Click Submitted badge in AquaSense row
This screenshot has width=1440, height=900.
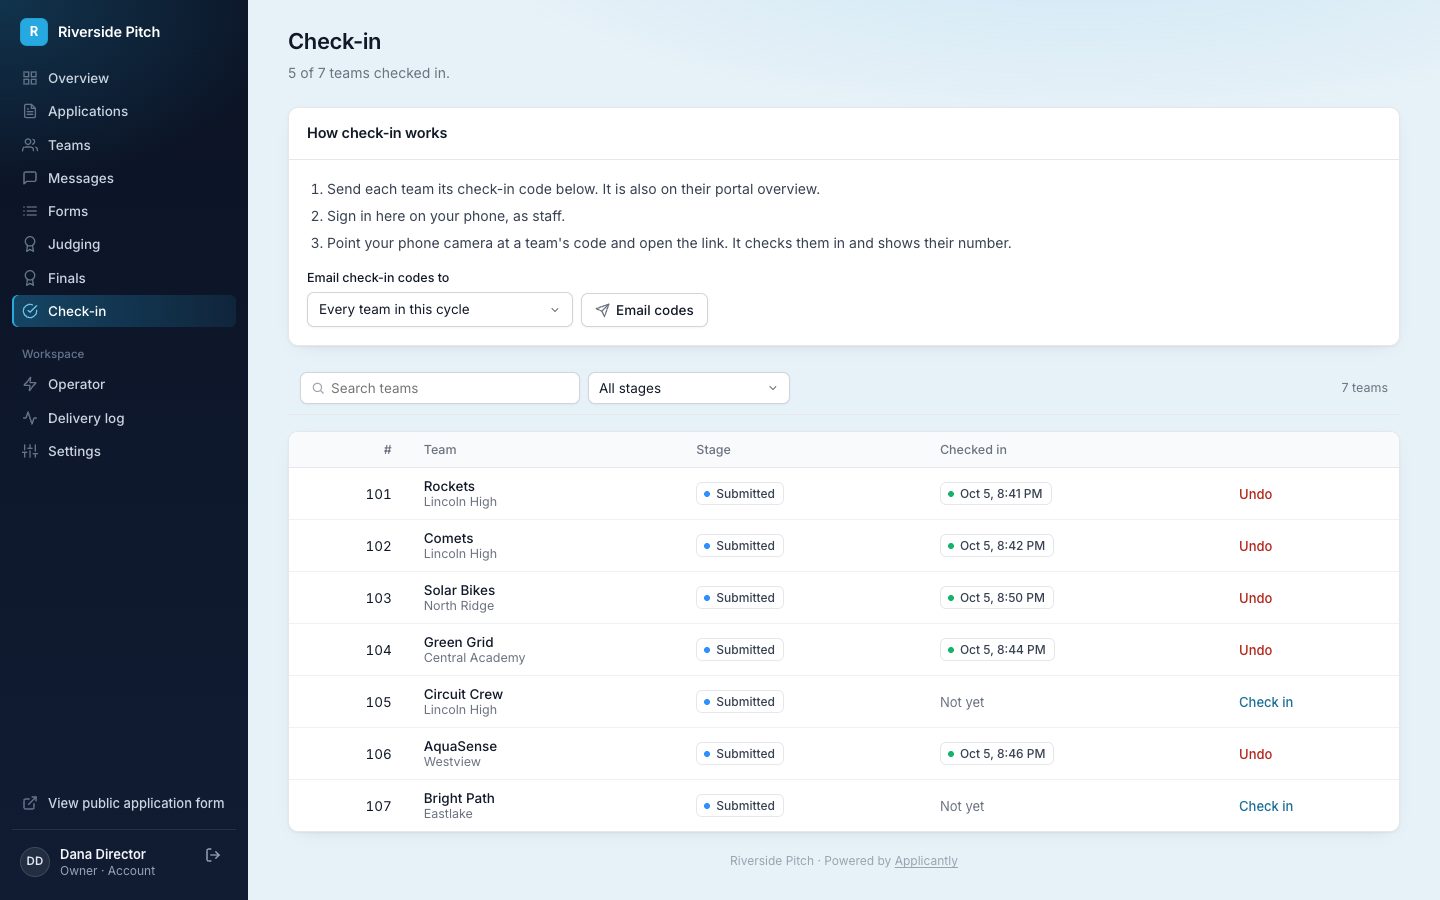coord(740,754)
